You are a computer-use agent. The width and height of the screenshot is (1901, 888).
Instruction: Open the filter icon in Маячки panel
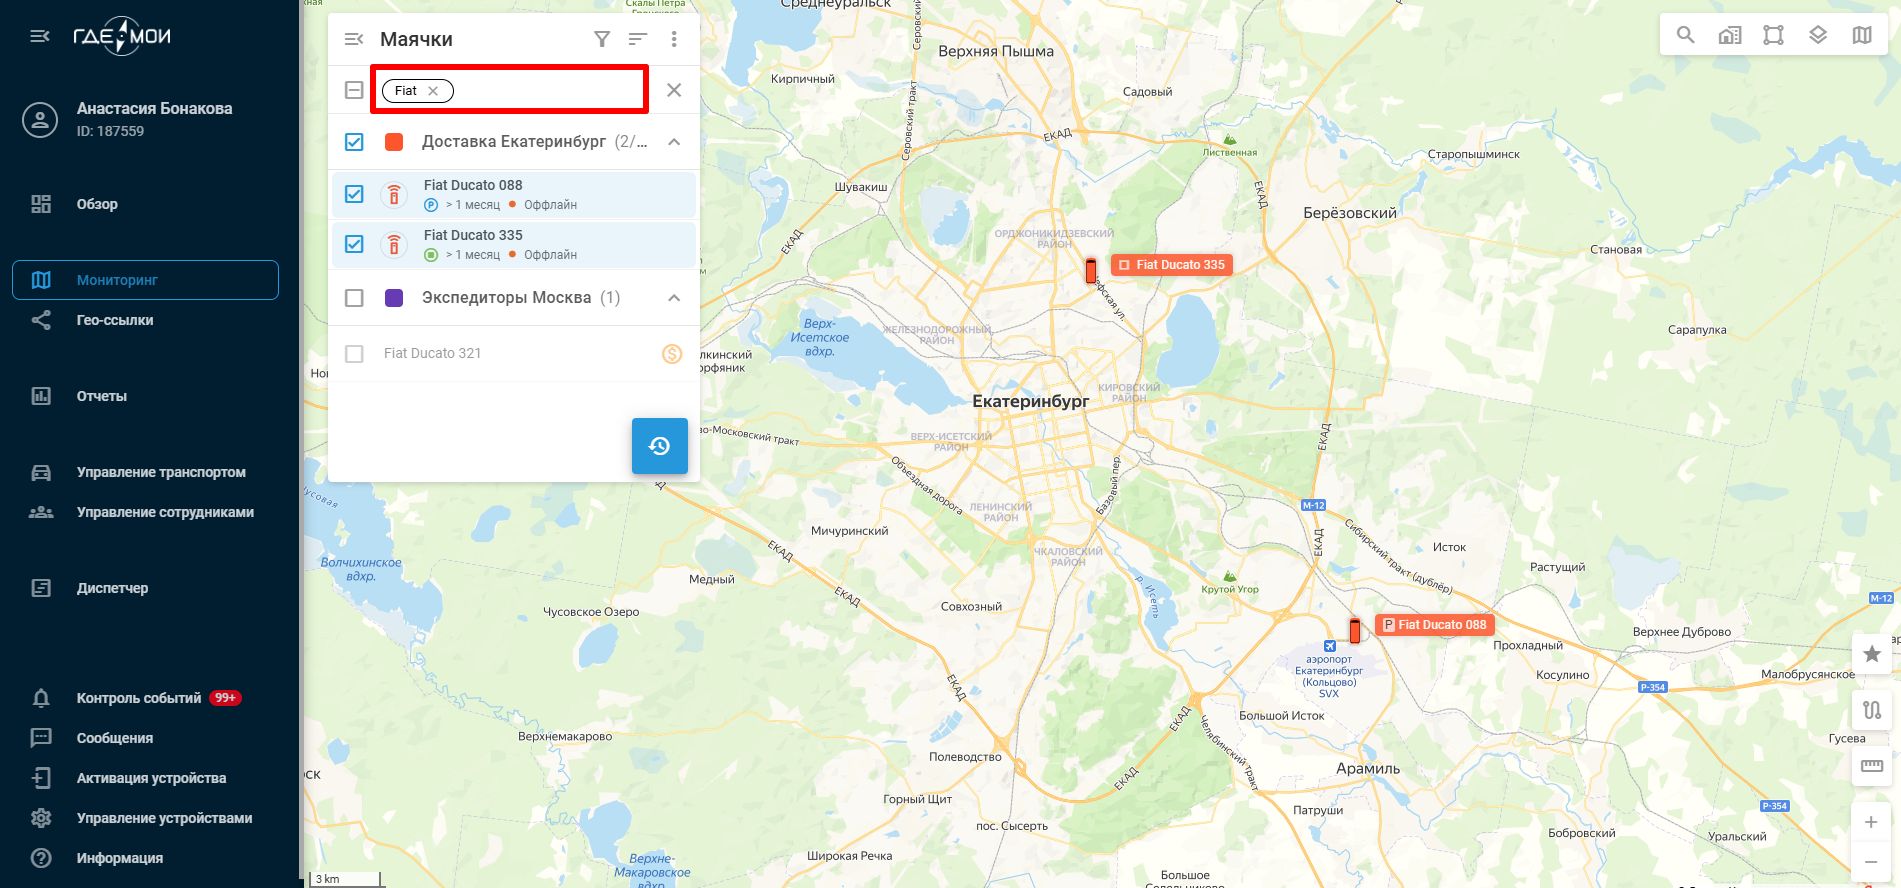click(602, 39)
